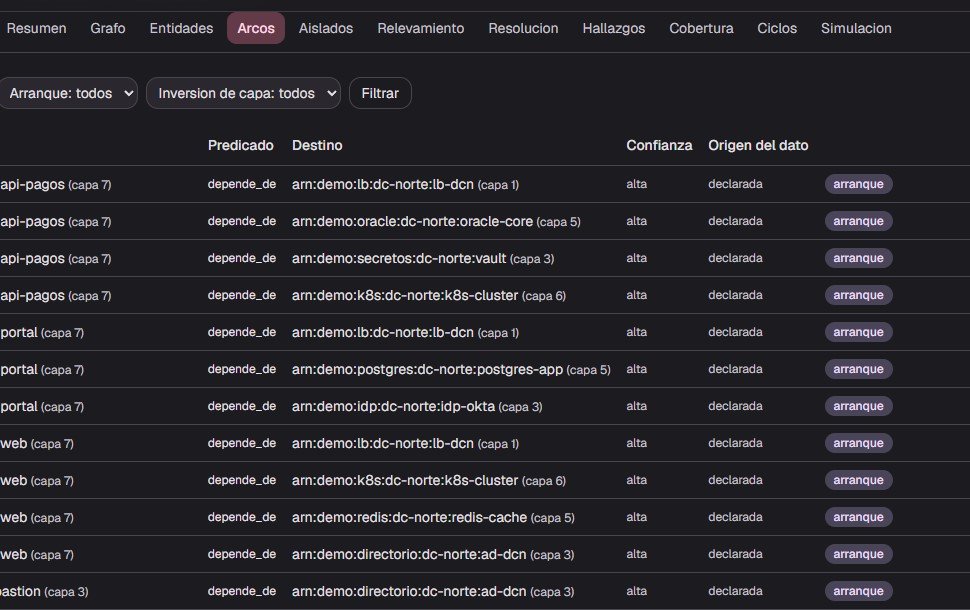Click arranque badge in vault row
The height and width of the screenshot is (610, 970).
click(858, 258)
